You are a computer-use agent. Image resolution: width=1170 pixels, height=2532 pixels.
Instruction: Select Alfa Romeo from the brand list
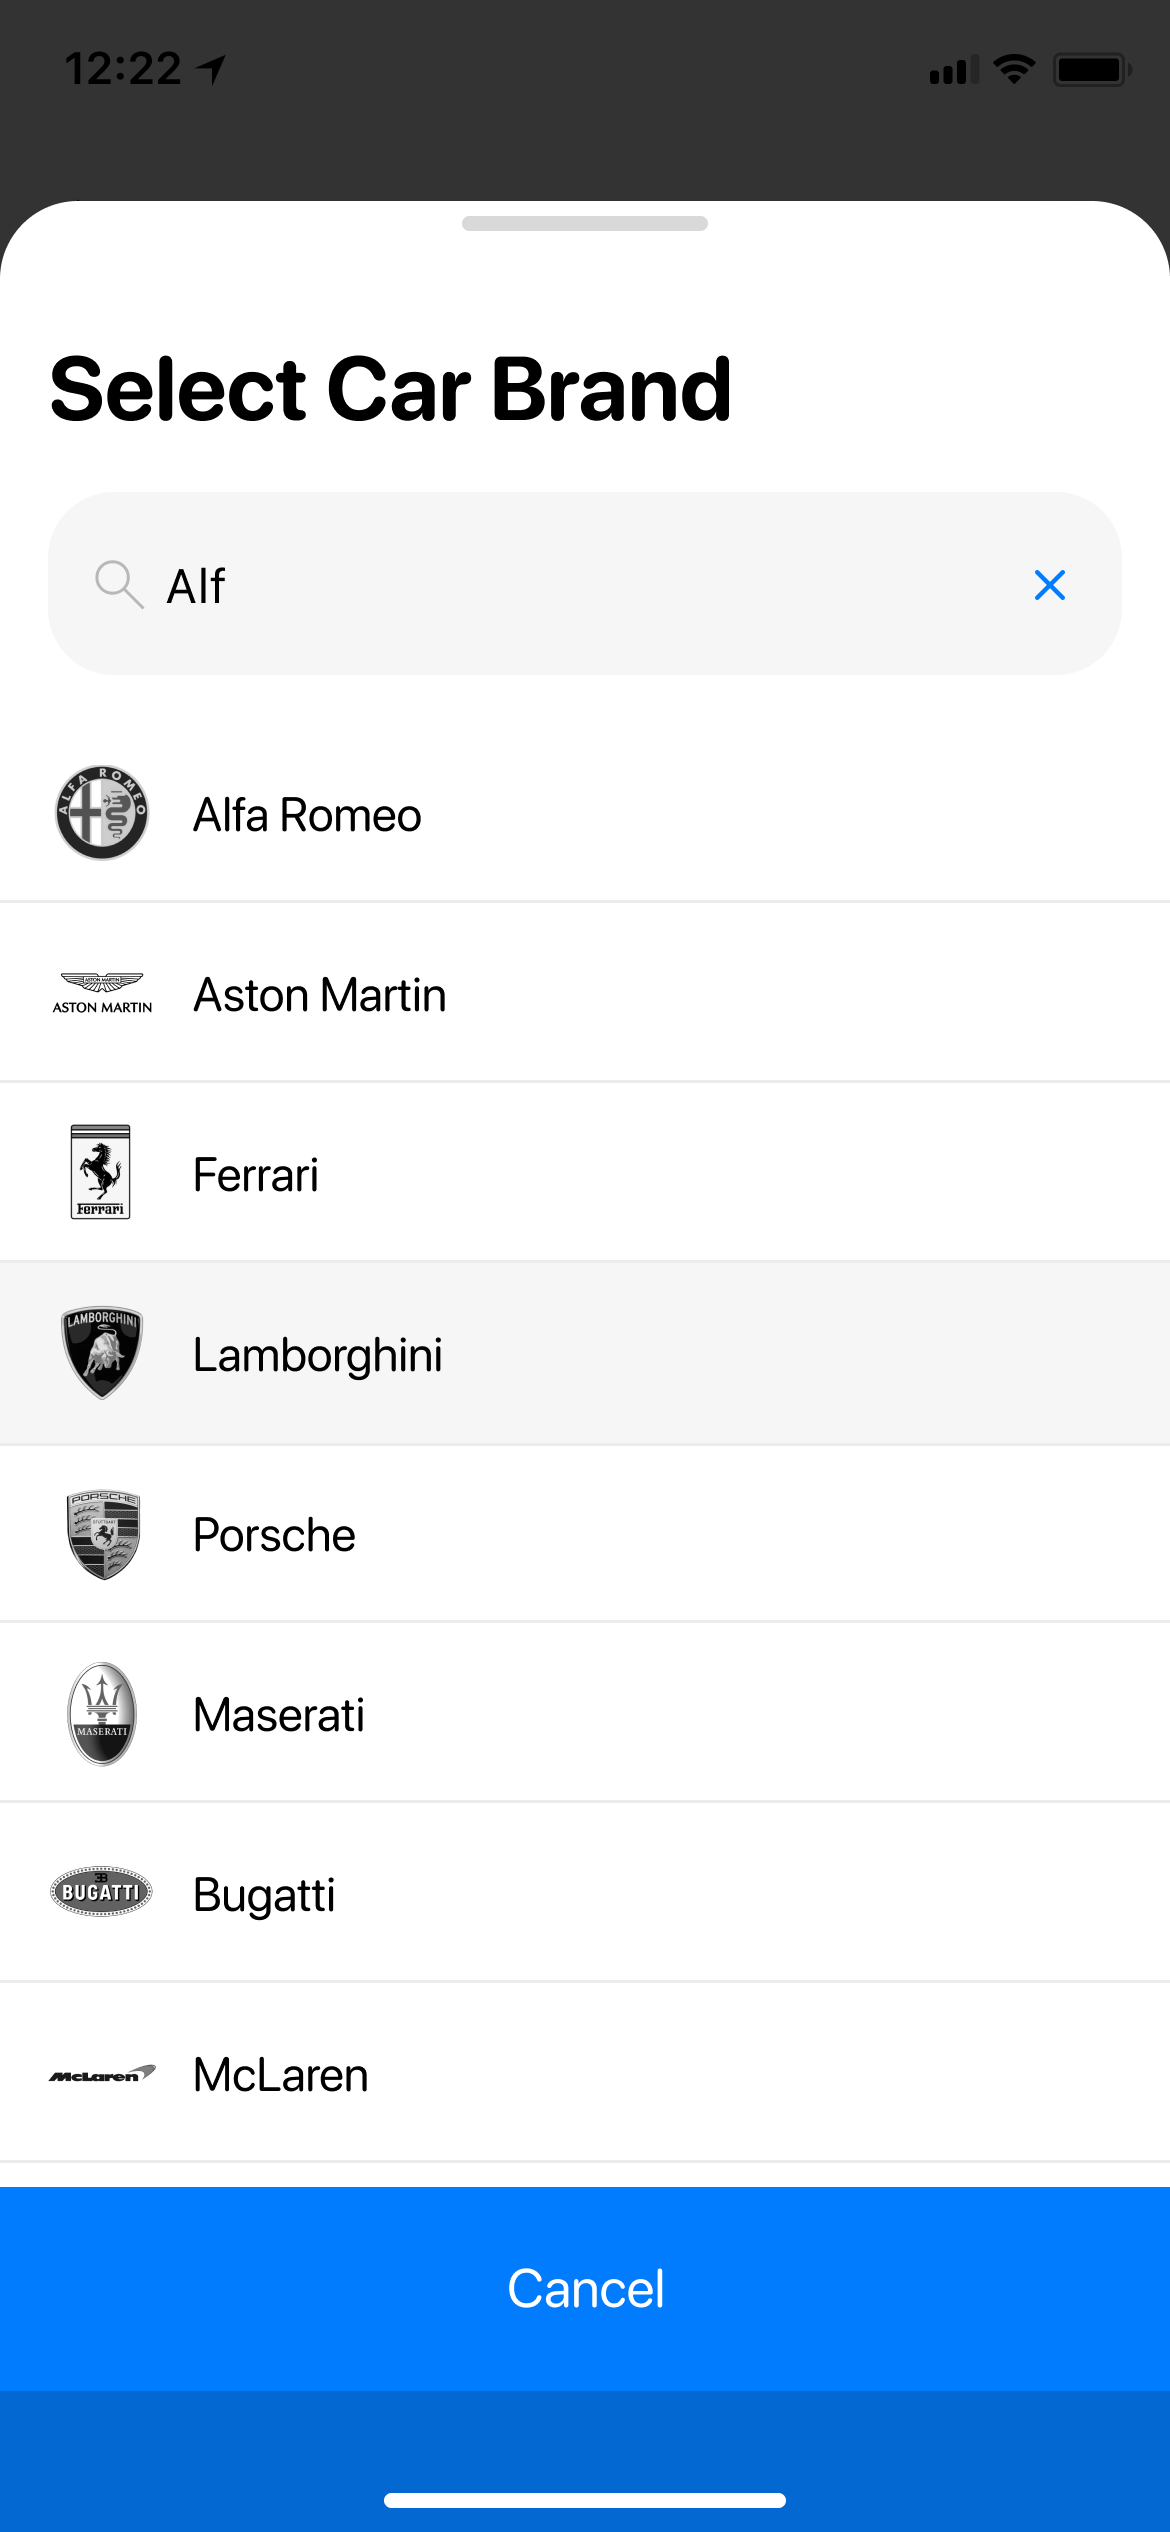(307, 815)
